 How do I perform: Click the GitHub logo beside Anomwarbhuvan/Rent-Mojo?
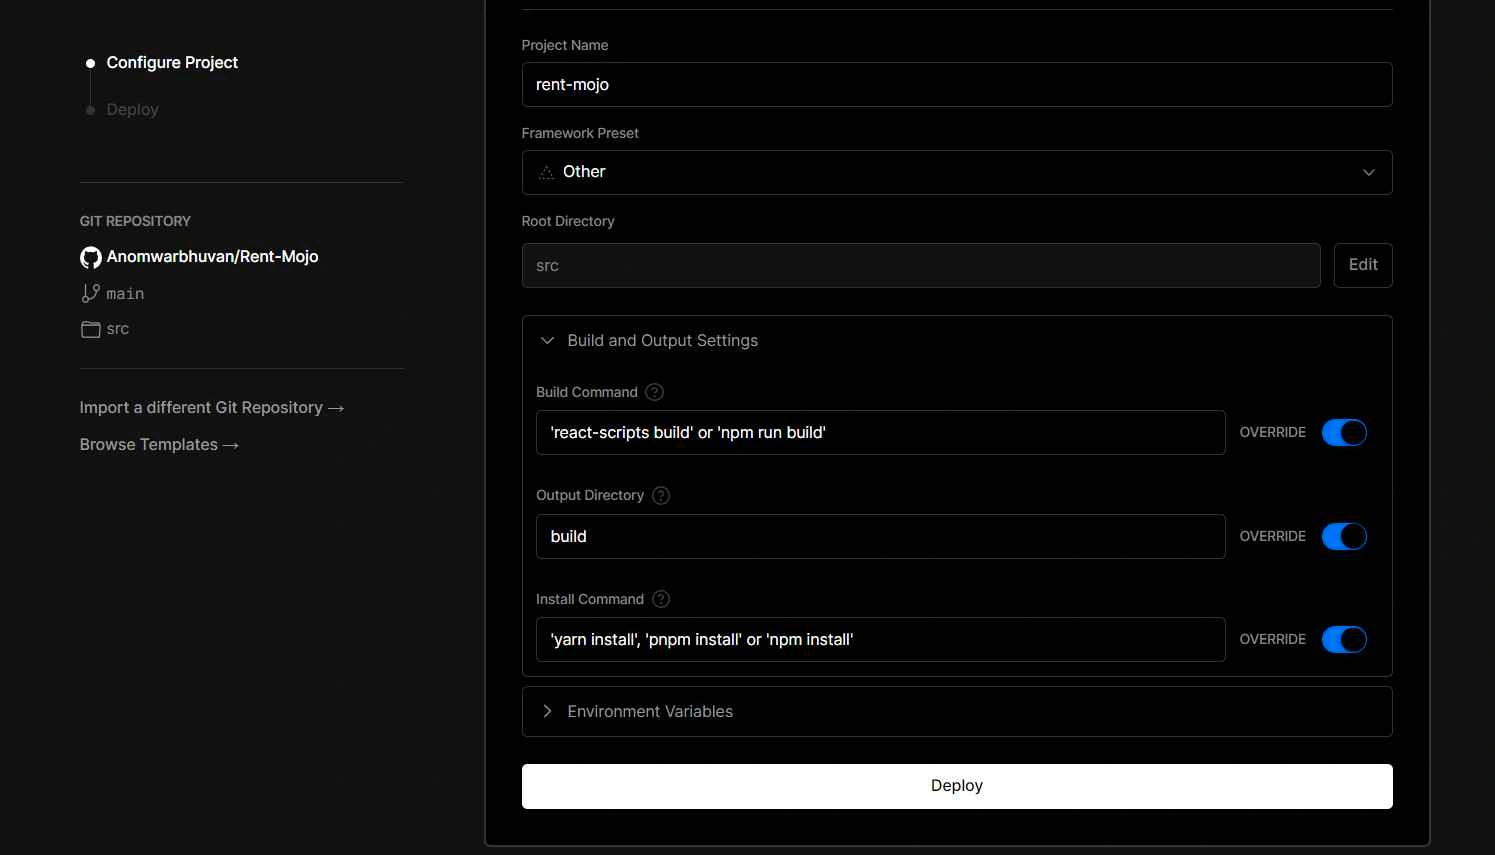(x=90, y=257)
